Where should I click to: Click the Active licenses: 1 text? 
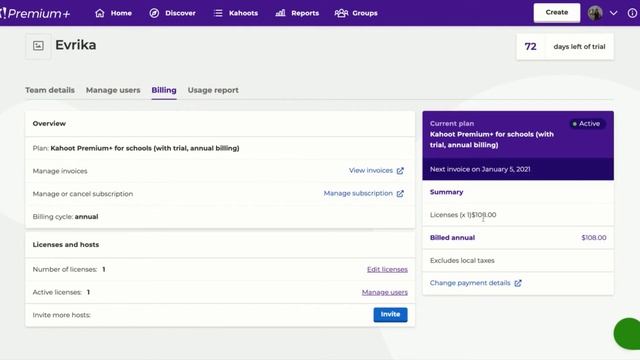[61, 292]
